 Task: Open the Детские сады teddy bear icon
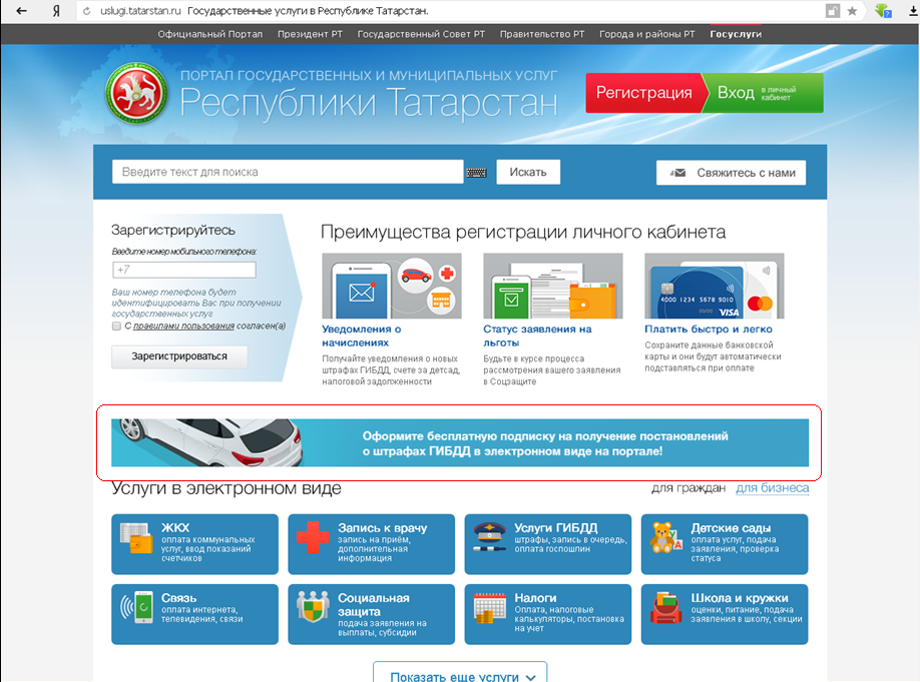(666, 537)
